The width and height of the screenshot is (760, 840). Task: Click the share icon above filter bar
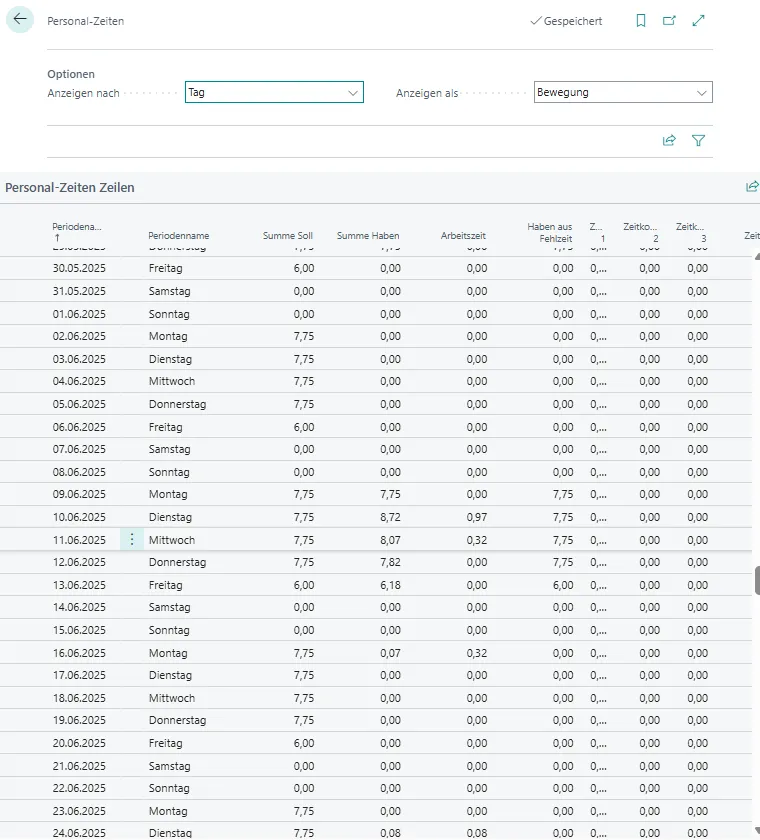[x=669, y=141]
